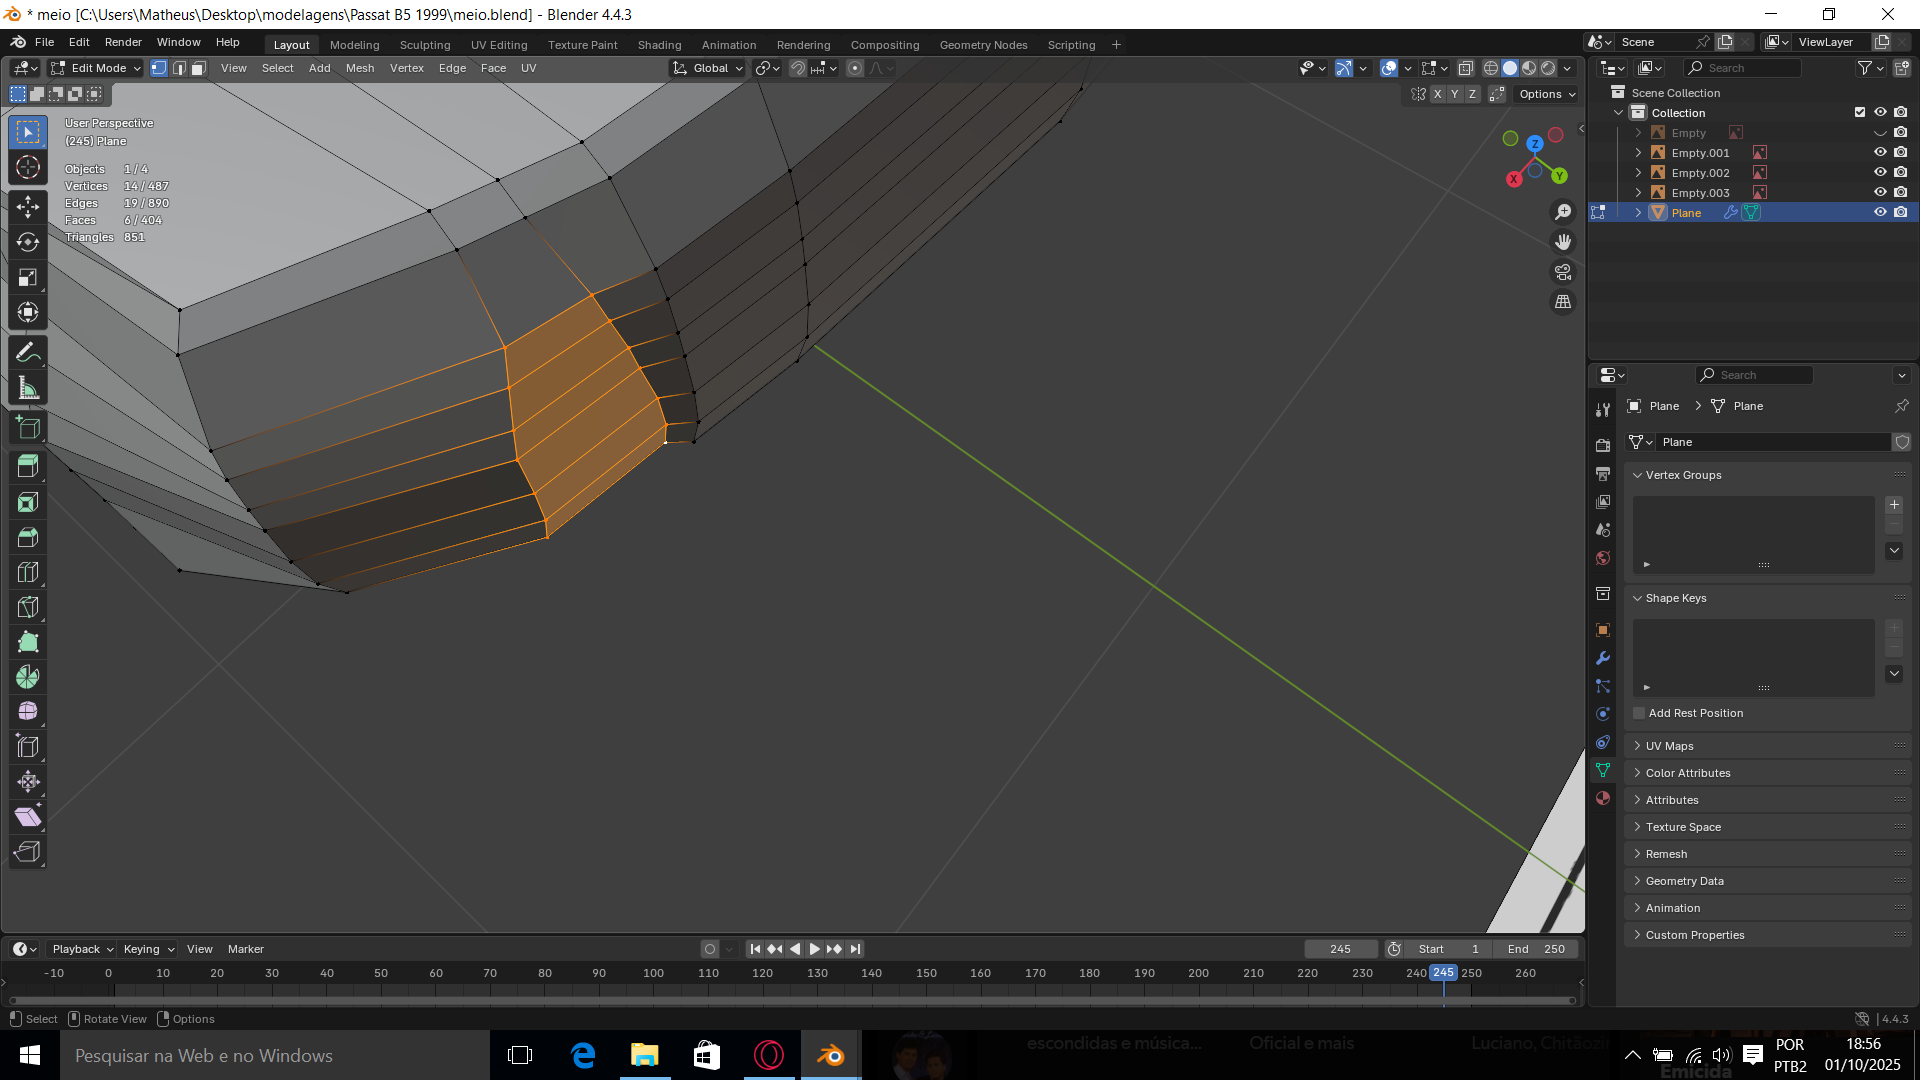
Task: Select the Loop Cut tool
Action: [28, 572]
